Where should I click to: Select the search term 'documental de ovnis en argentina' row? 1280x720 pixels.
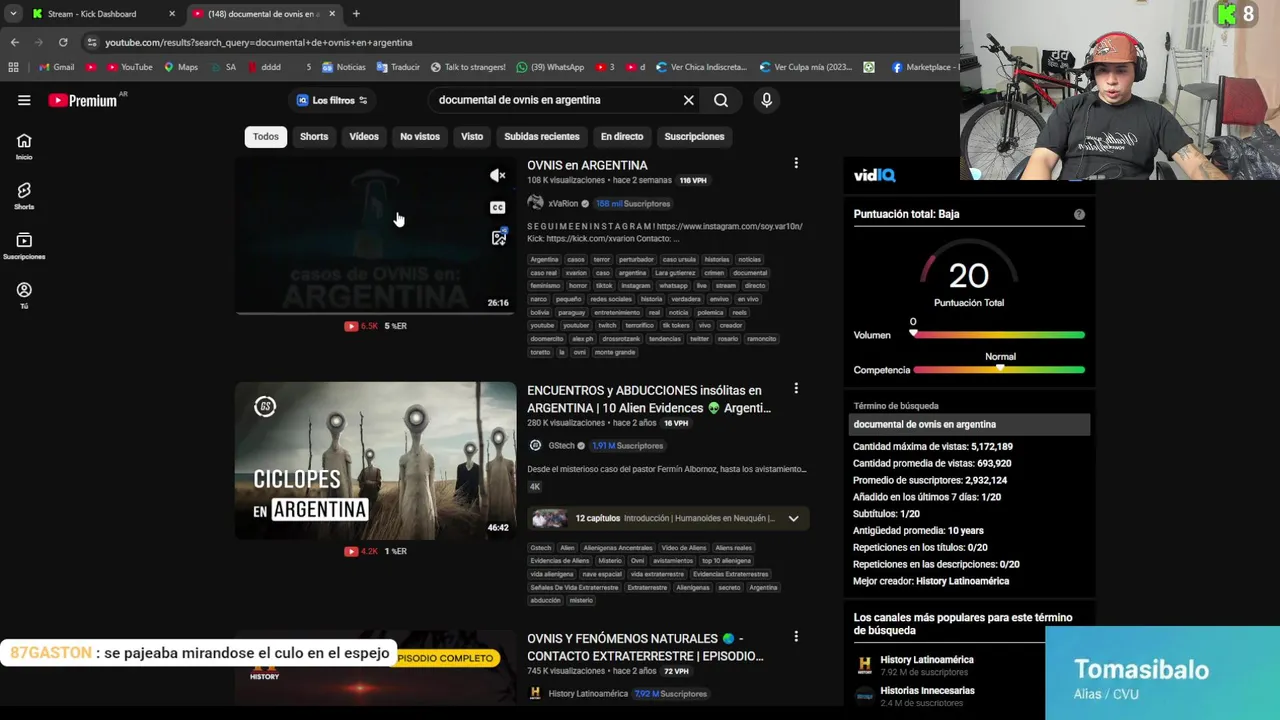coord(969,424)
